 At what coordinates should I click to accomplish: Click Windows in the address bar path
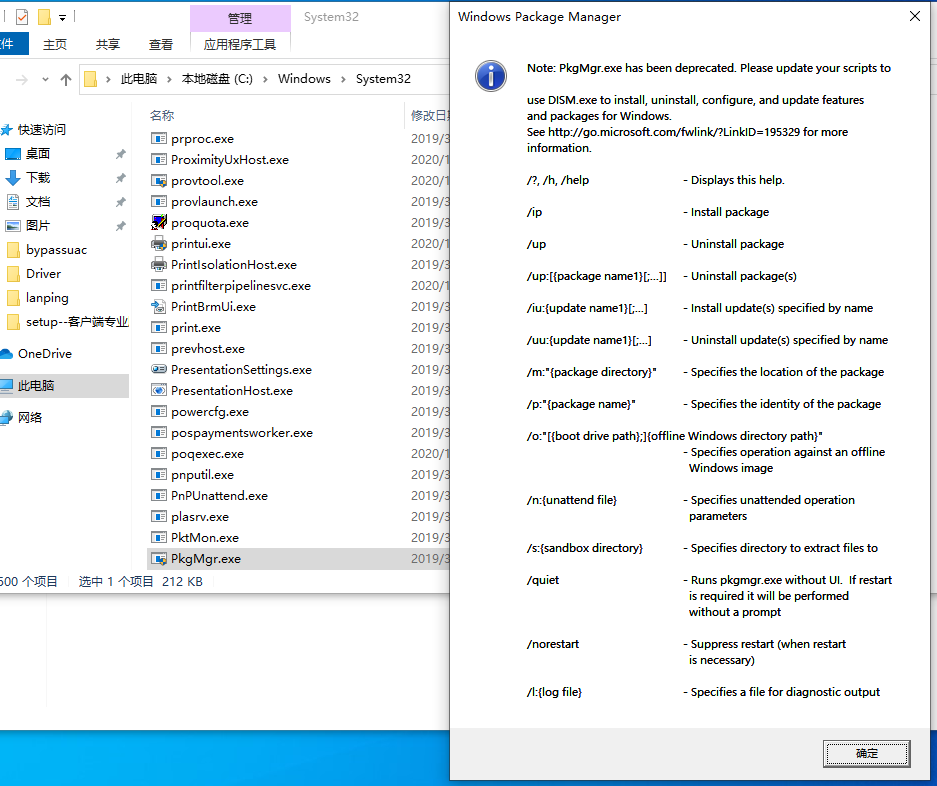(x=304, y=79)
